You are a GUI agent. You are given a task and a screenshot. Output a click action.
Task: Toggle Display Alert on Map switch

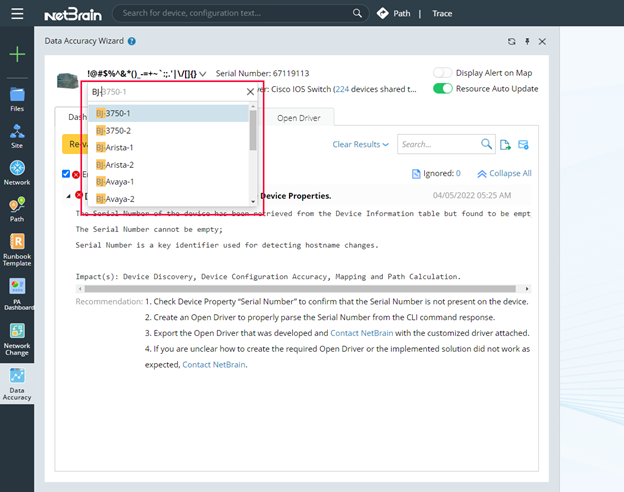coord(443,73)
